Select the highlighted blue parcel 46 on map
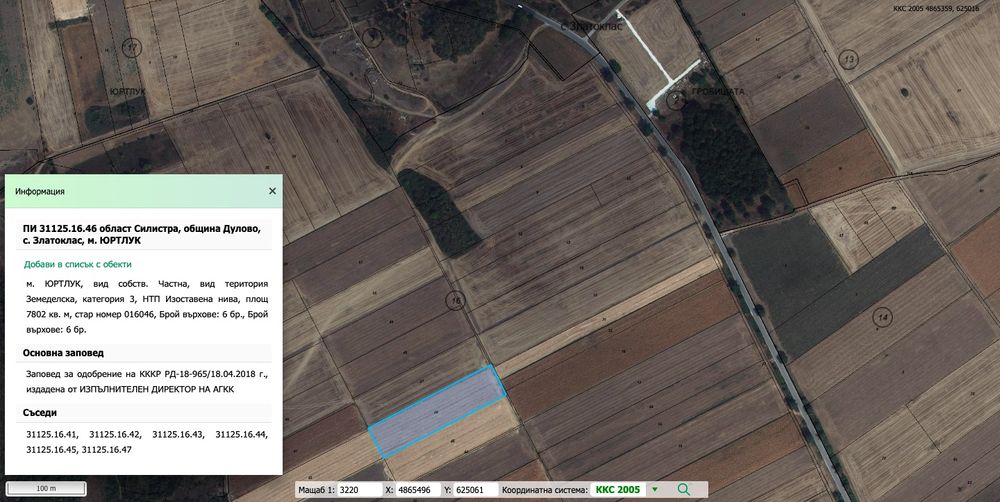The image size is (1000, 502). [x=438, y=411]
